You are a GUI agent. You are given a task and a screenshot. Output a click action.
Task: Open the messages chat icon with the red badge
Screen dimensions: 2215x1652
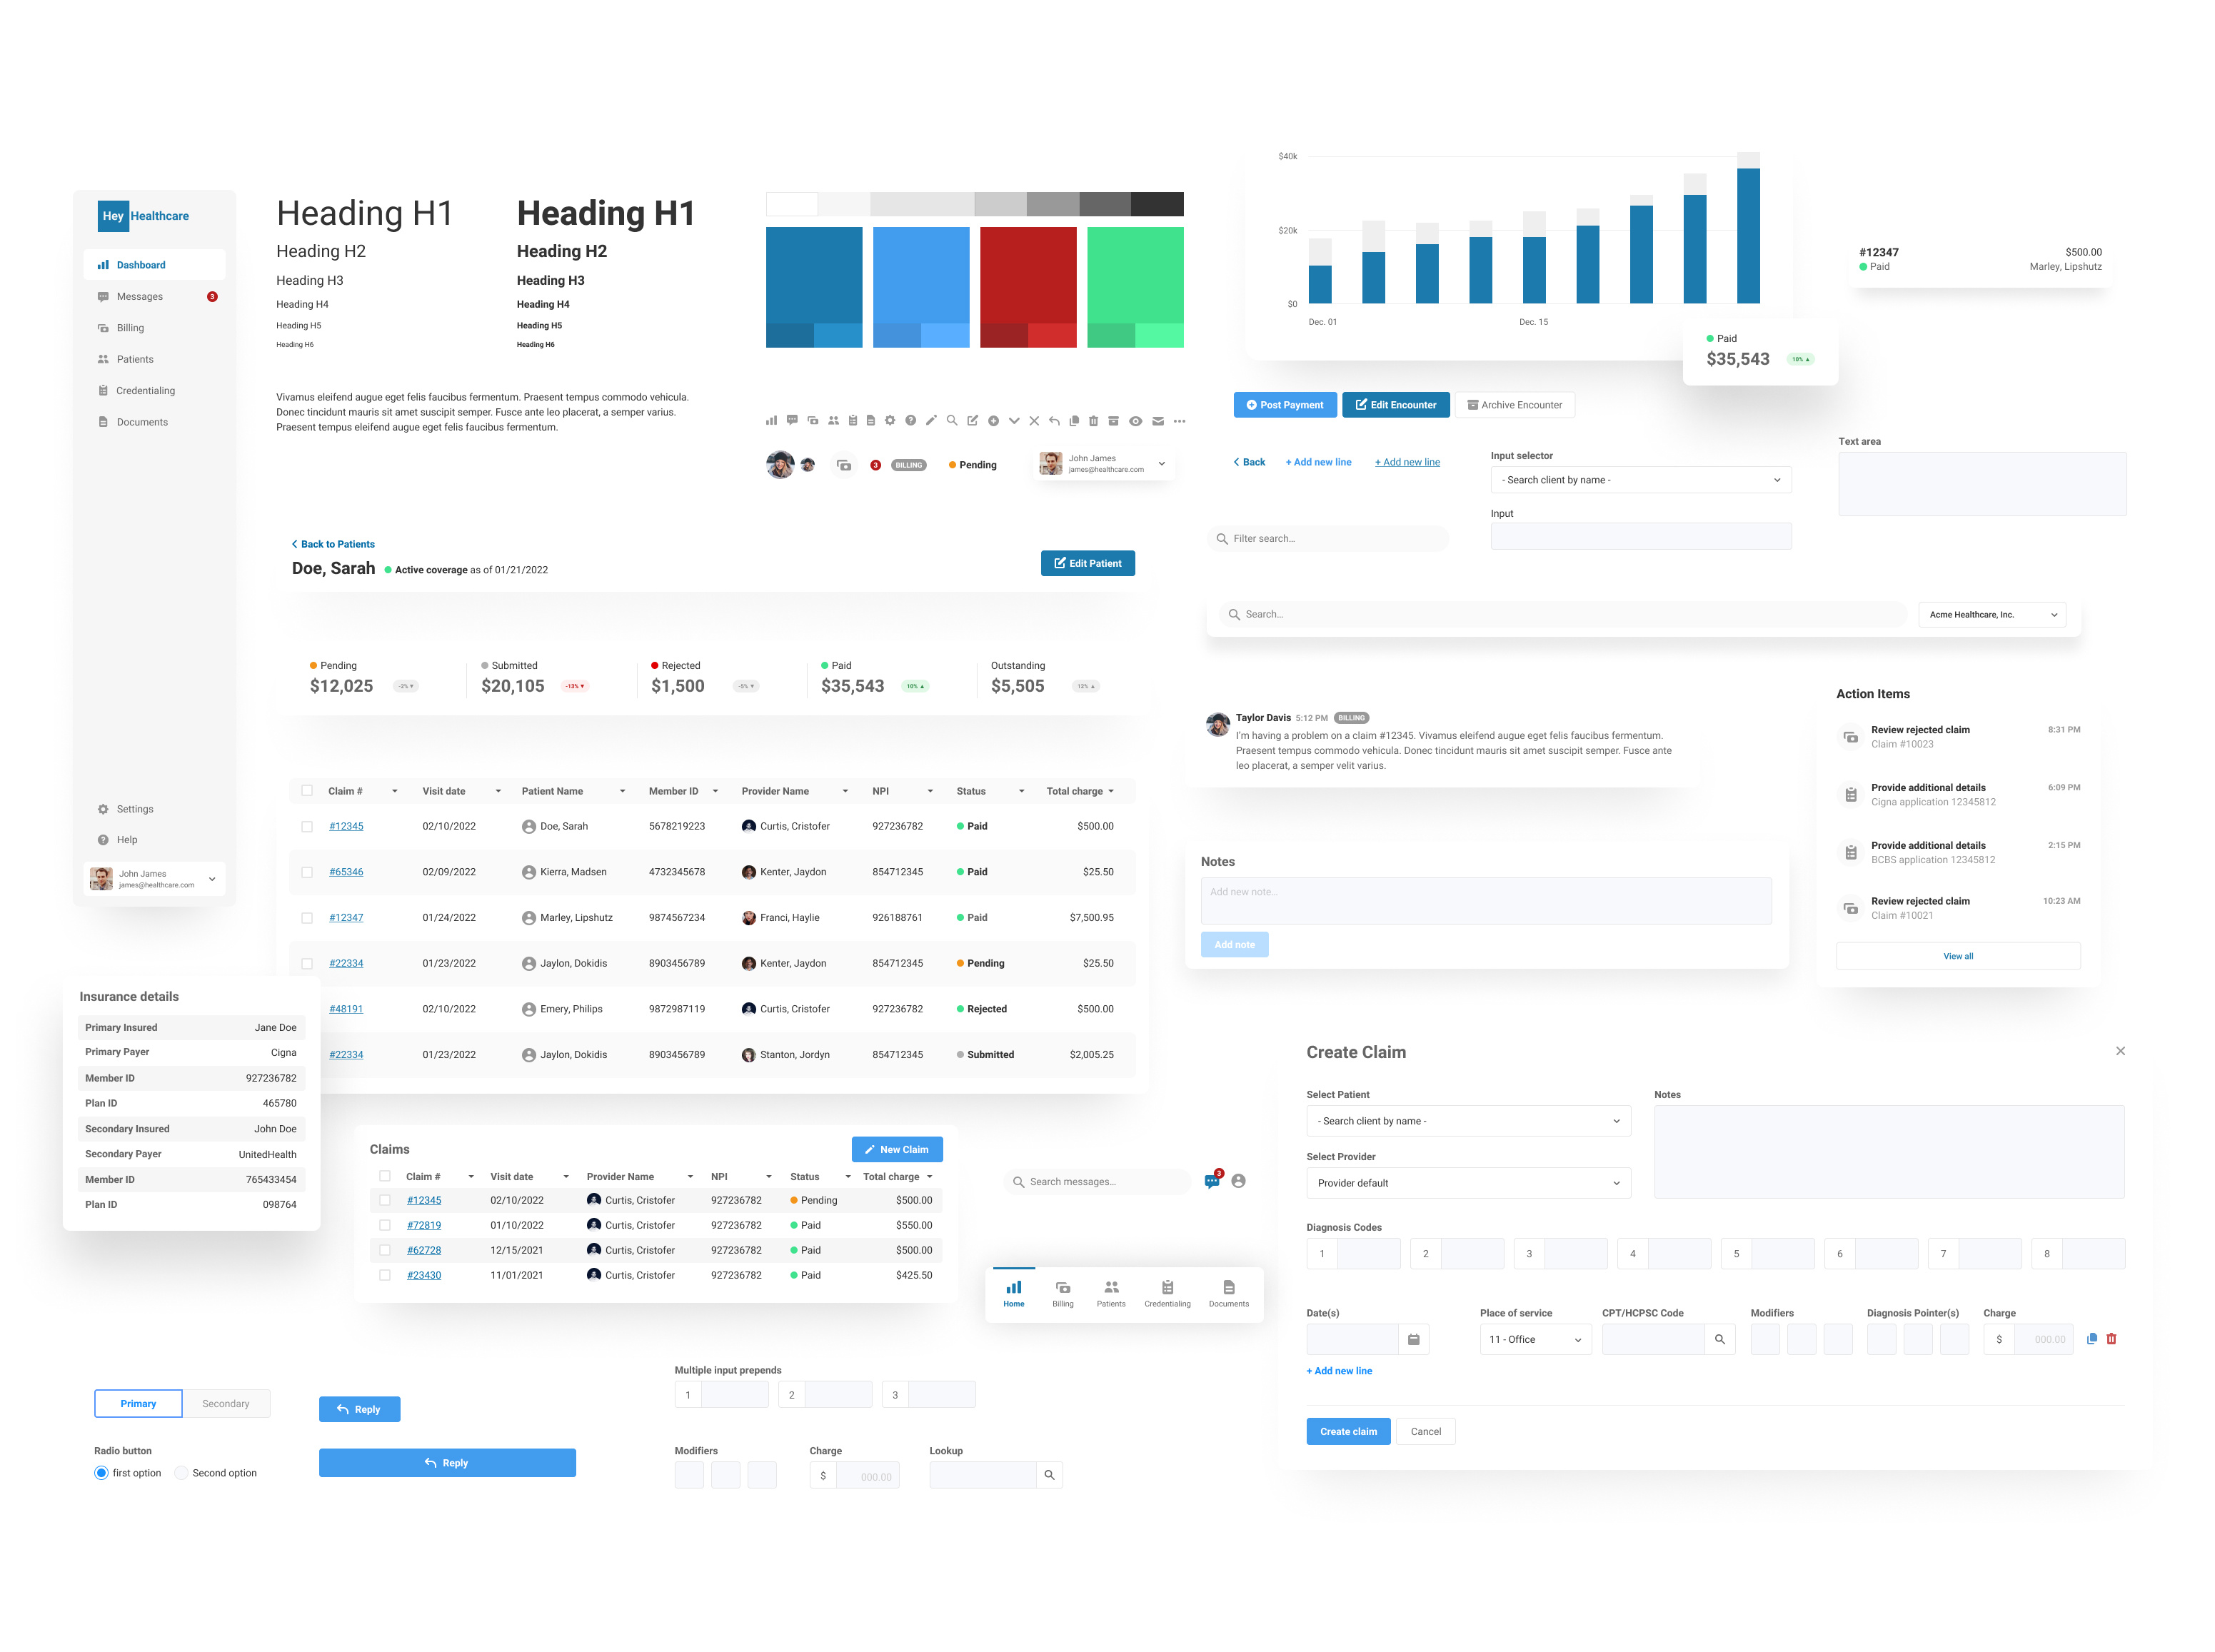1212,1181
